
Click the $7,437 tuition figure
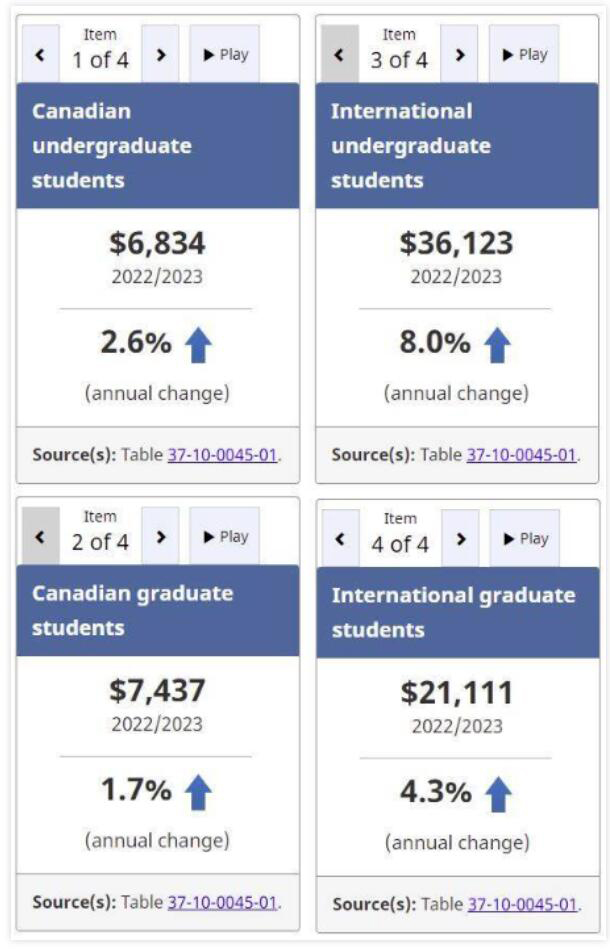(x=157, y=690)
